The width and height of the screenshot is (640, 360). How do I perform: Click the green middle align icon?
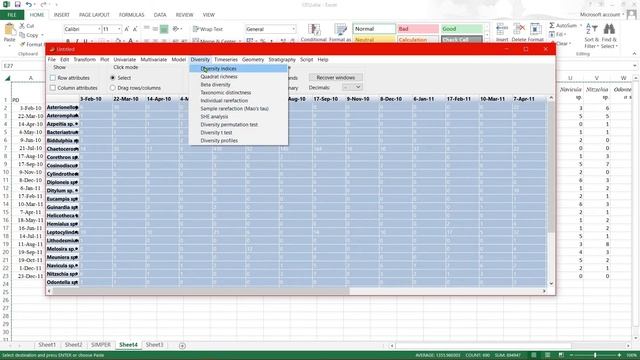point(164,29)
